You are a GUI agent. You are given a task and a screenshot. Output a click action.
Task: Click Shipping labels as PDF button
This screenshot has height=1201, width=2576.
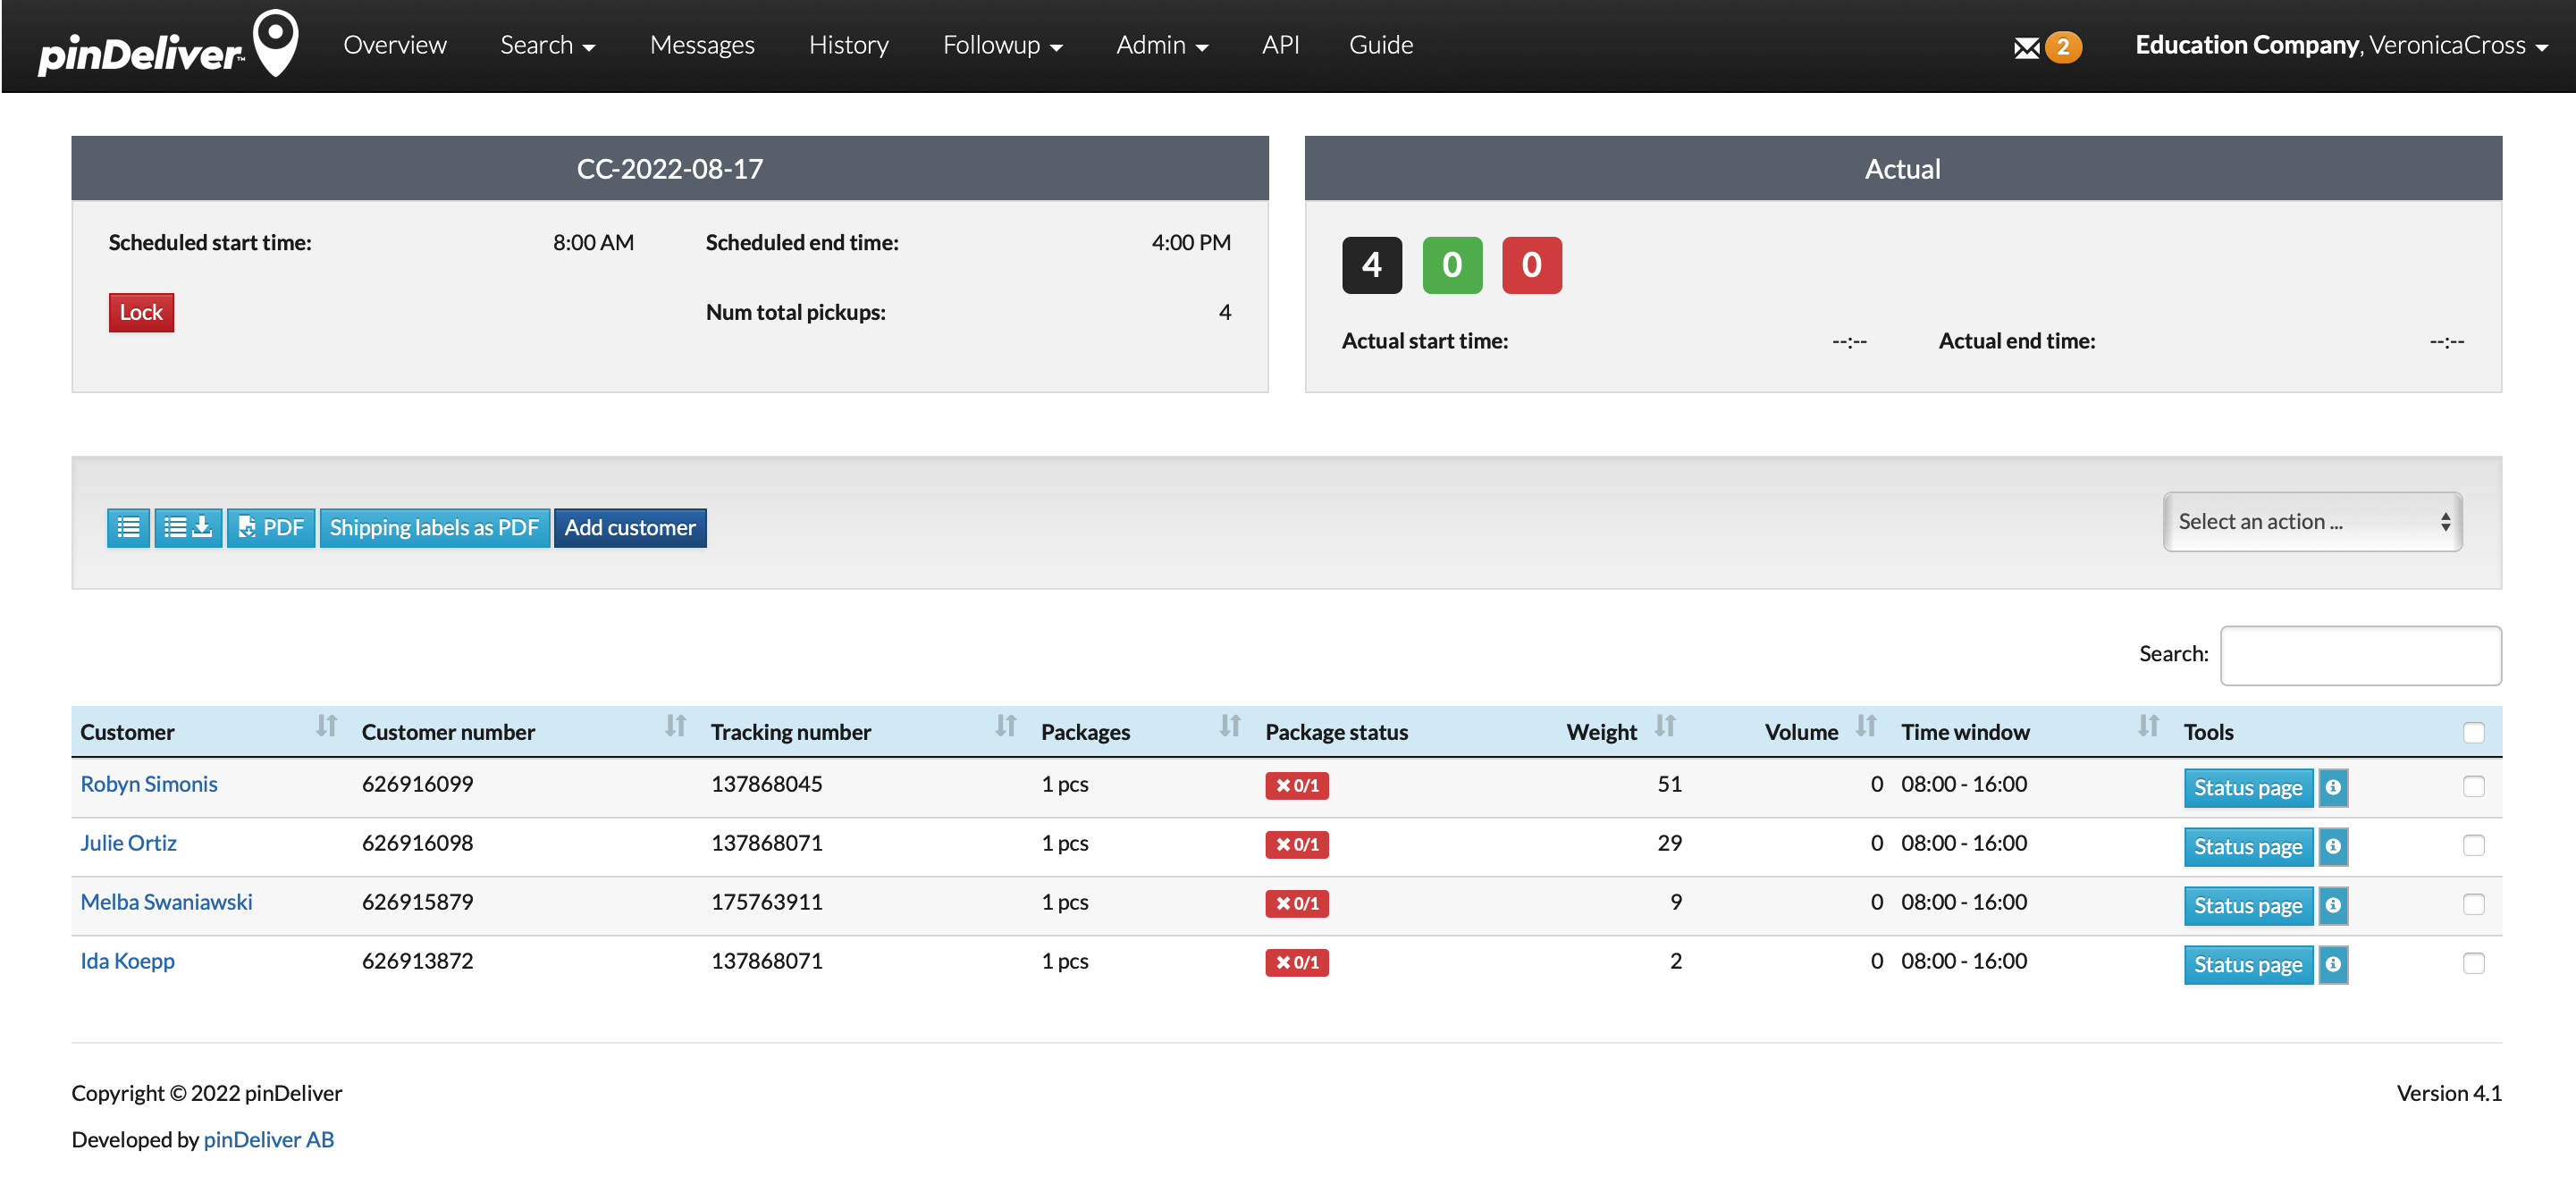tap(434, 527)
